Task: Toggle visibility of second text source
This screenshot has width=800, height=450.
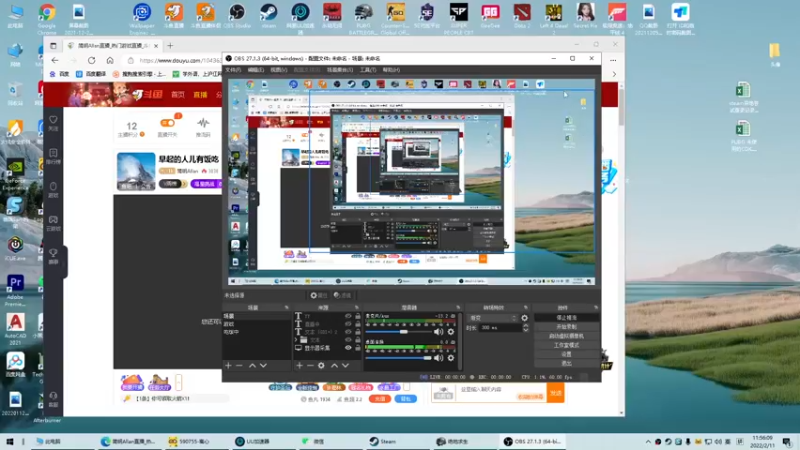Action: 348,324
